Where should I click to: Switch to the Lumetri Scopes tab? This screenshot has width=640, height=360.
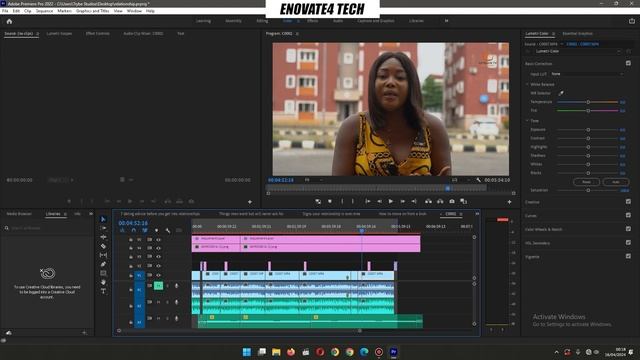pyautogui.click(x=59, y=33)
